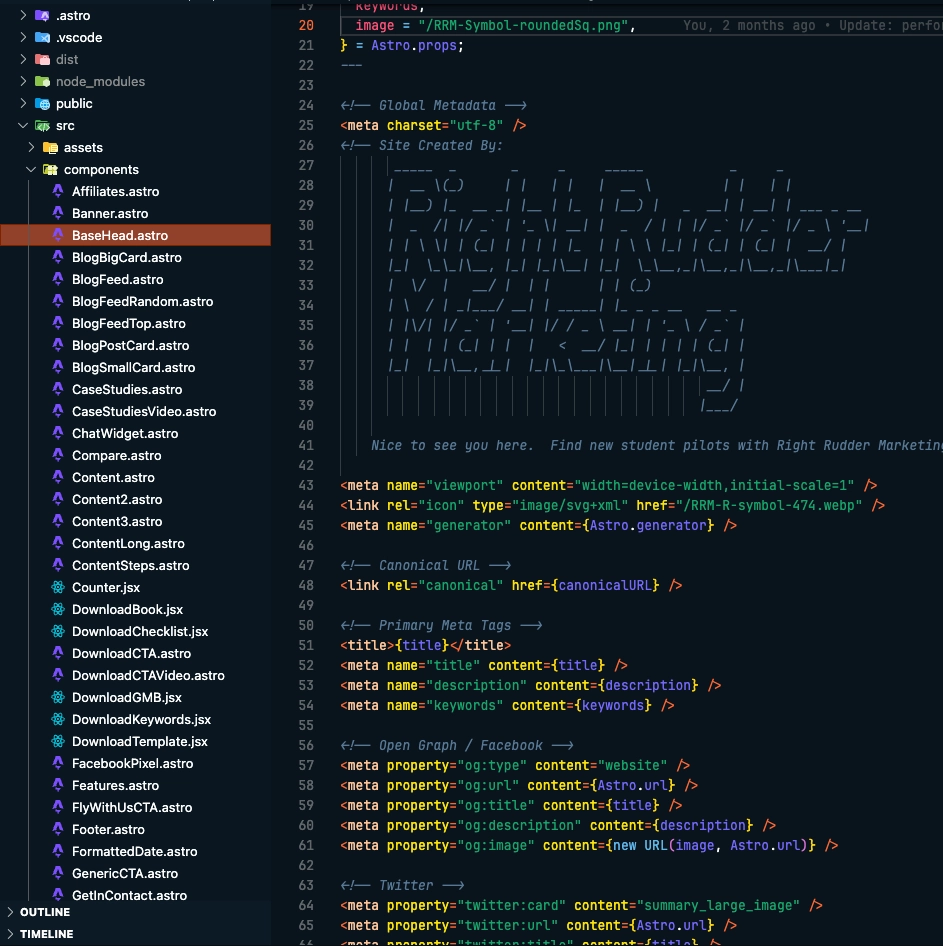Click Astro icon beside Compare.astro
The height and width of the screenshot is (946, 943).
click(x=58, y=454)
